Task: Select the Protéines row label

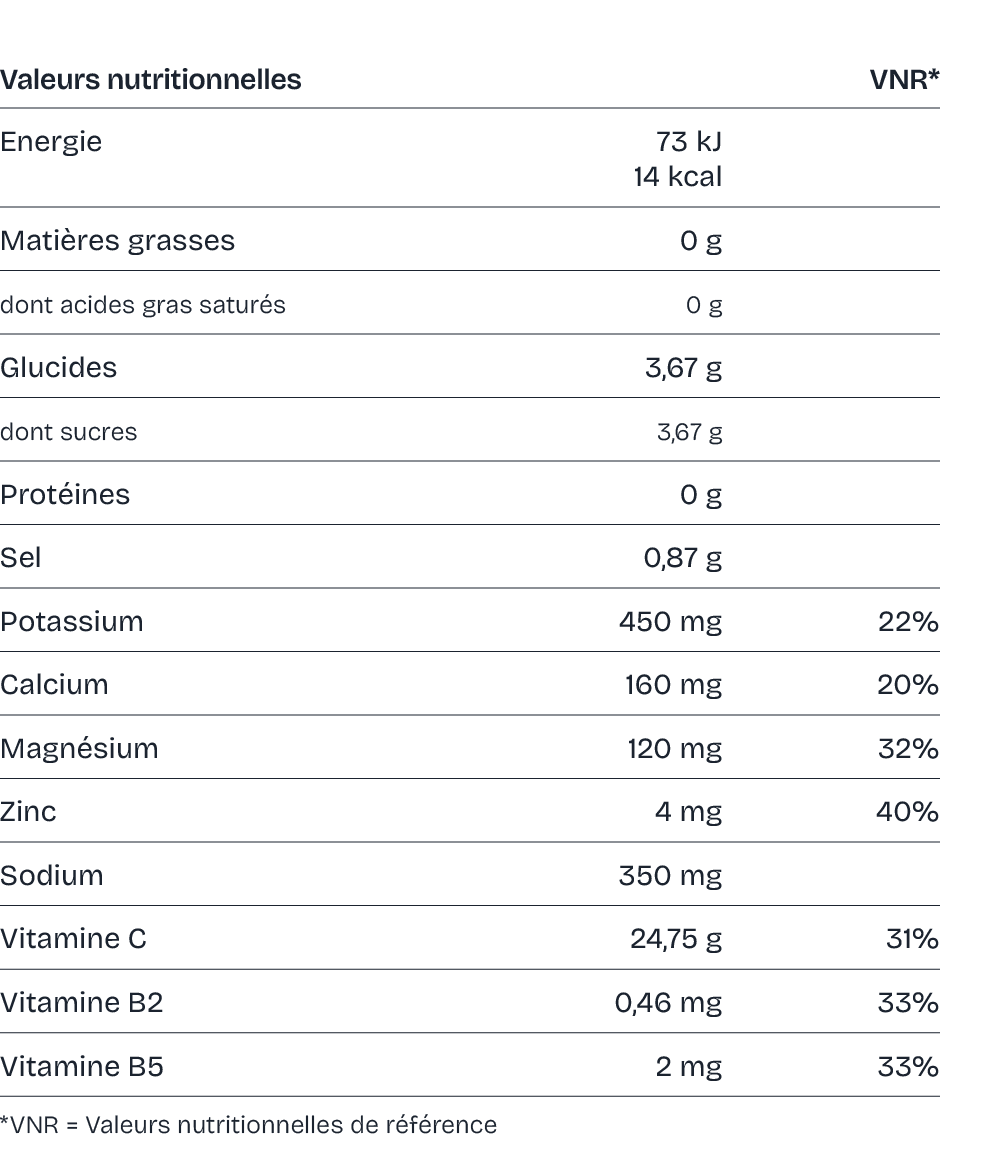Action: tap(64, 494)
